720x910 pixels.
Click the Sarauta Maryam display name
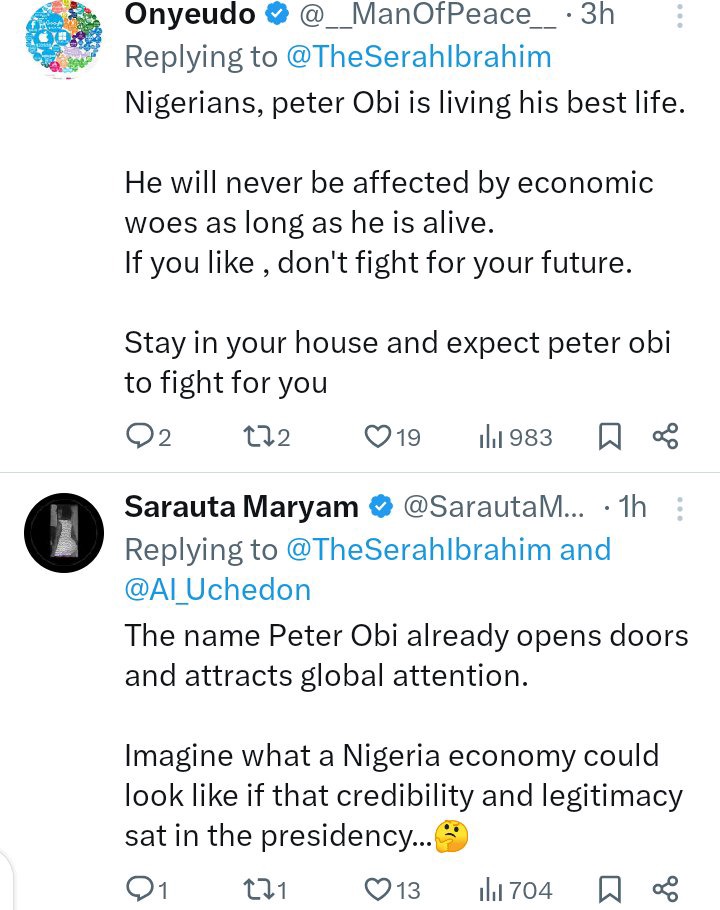pos(241,508)
